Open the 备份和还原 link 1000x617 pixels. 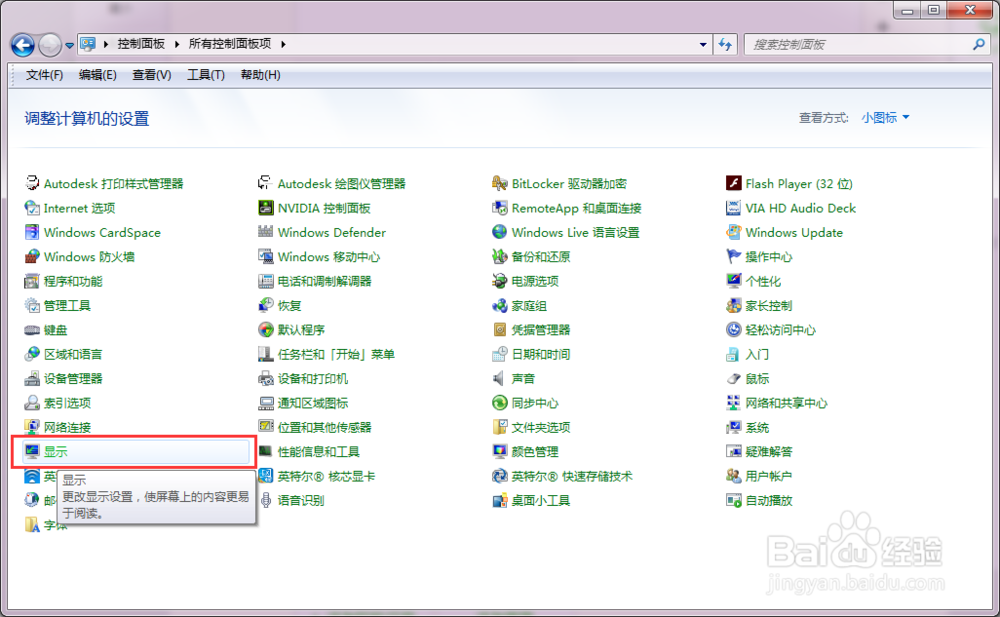click(541, 256)
